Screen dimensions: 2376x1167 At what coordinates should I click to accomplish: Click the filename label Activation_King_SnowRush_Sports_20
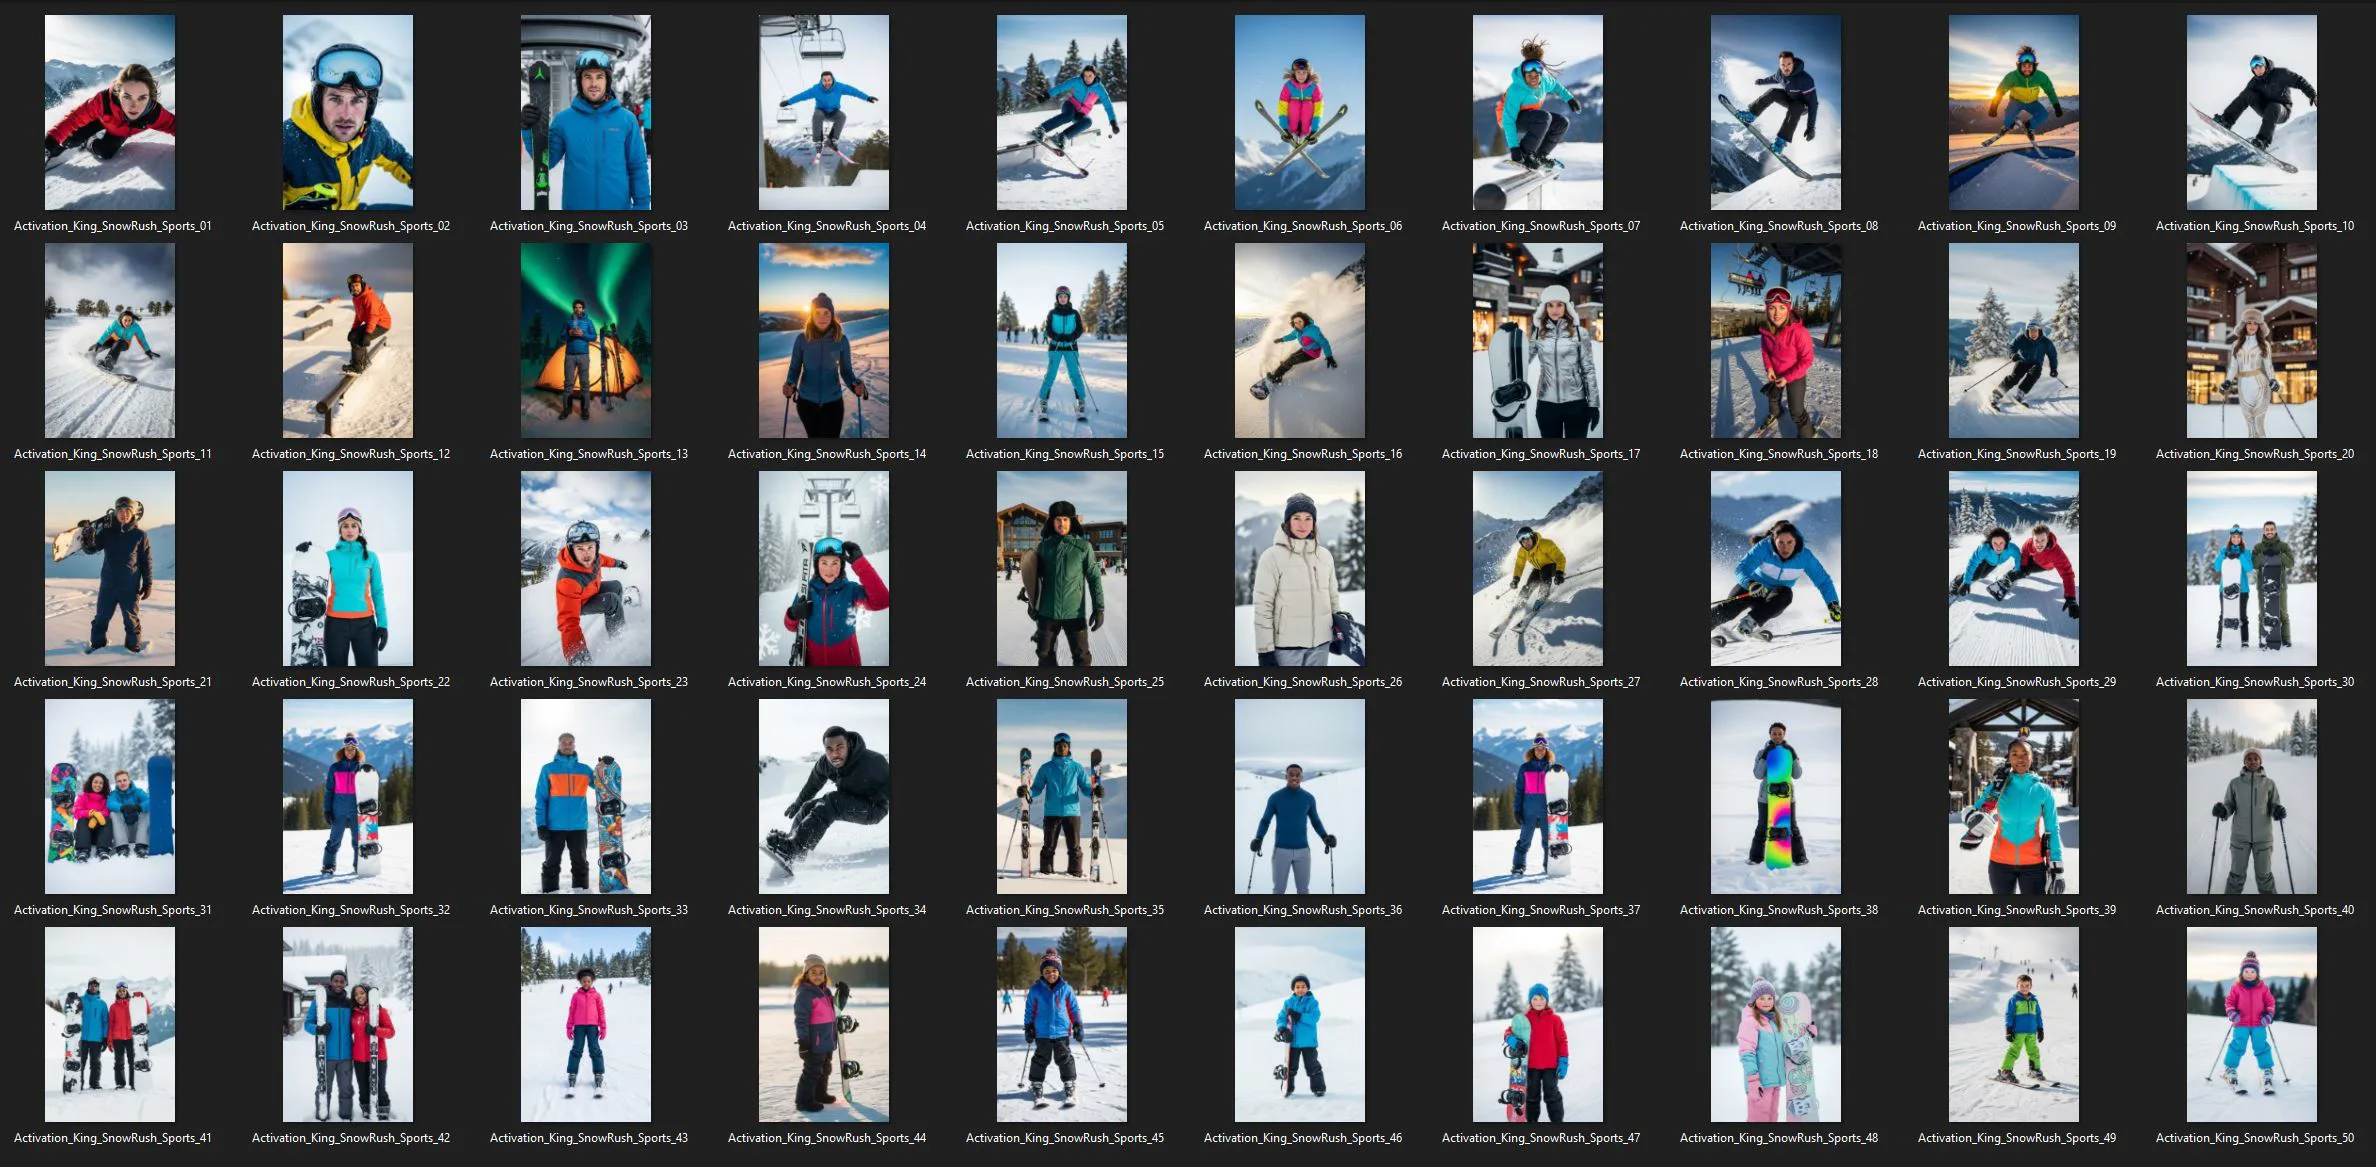[2254, 454]
